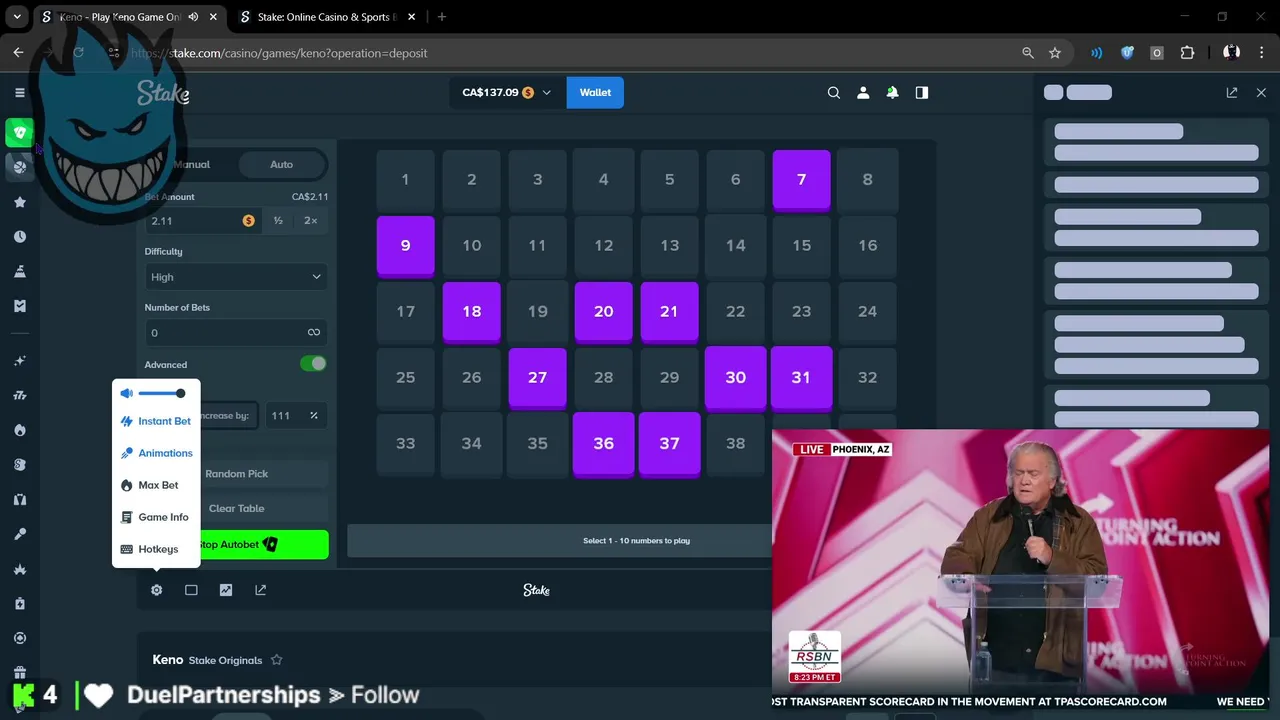
Task: Open the Difficulty High dropdown
Action: (236, 277)
